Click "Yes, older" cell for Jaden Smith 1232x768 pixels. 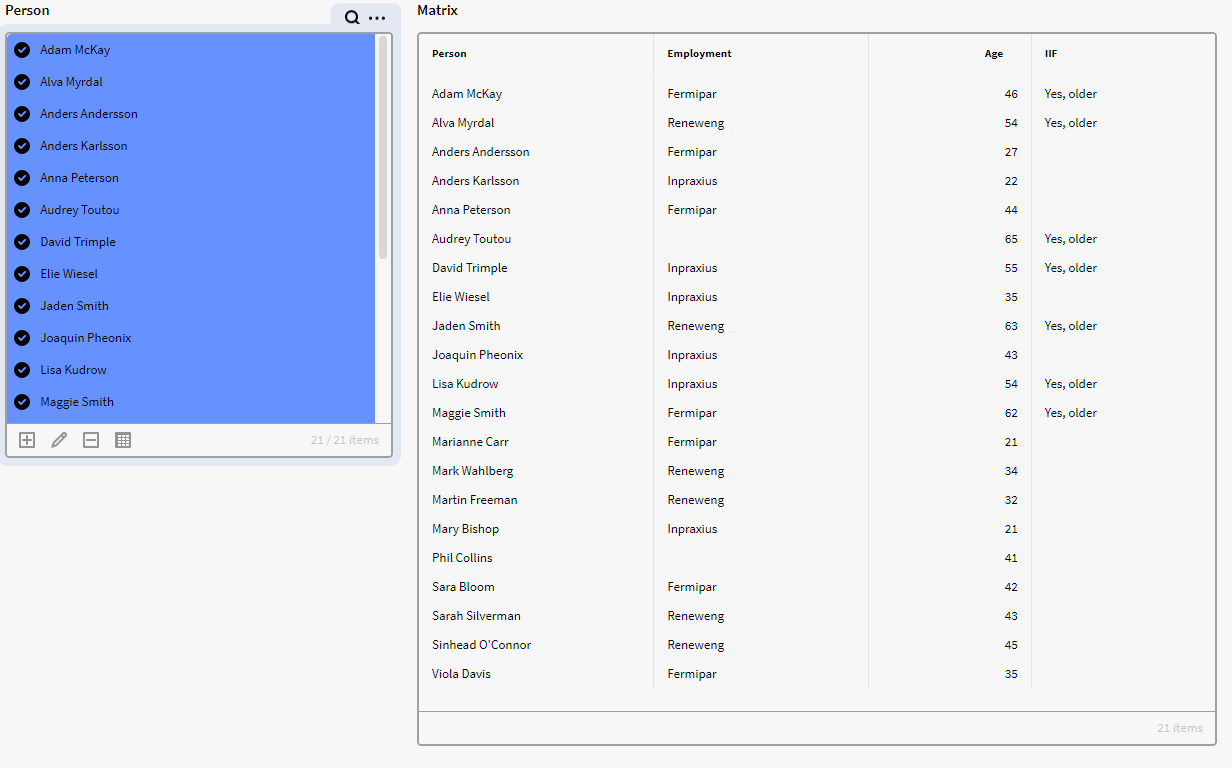click(x=1070, y=326)
